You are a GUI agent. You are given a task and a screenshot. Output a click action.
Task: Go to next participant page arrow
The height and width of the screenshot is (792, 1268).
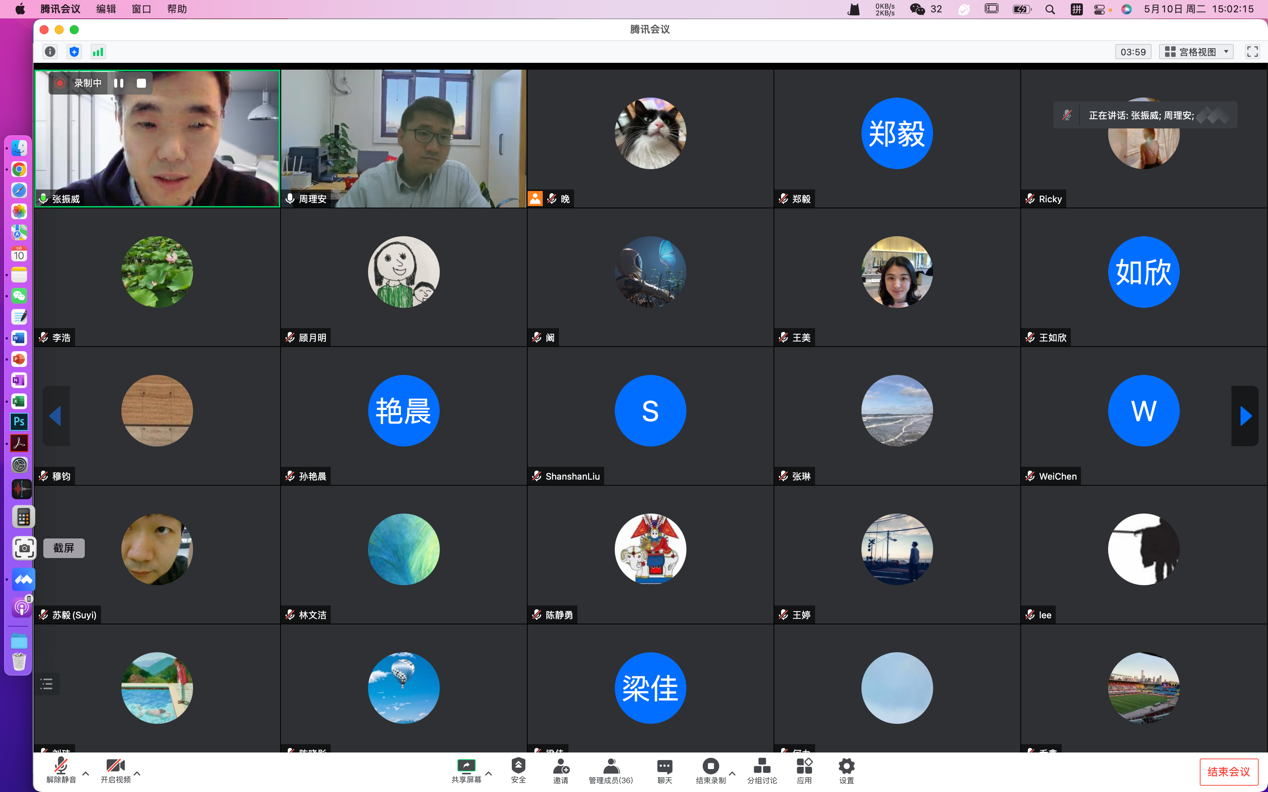tap(1245, 416)
